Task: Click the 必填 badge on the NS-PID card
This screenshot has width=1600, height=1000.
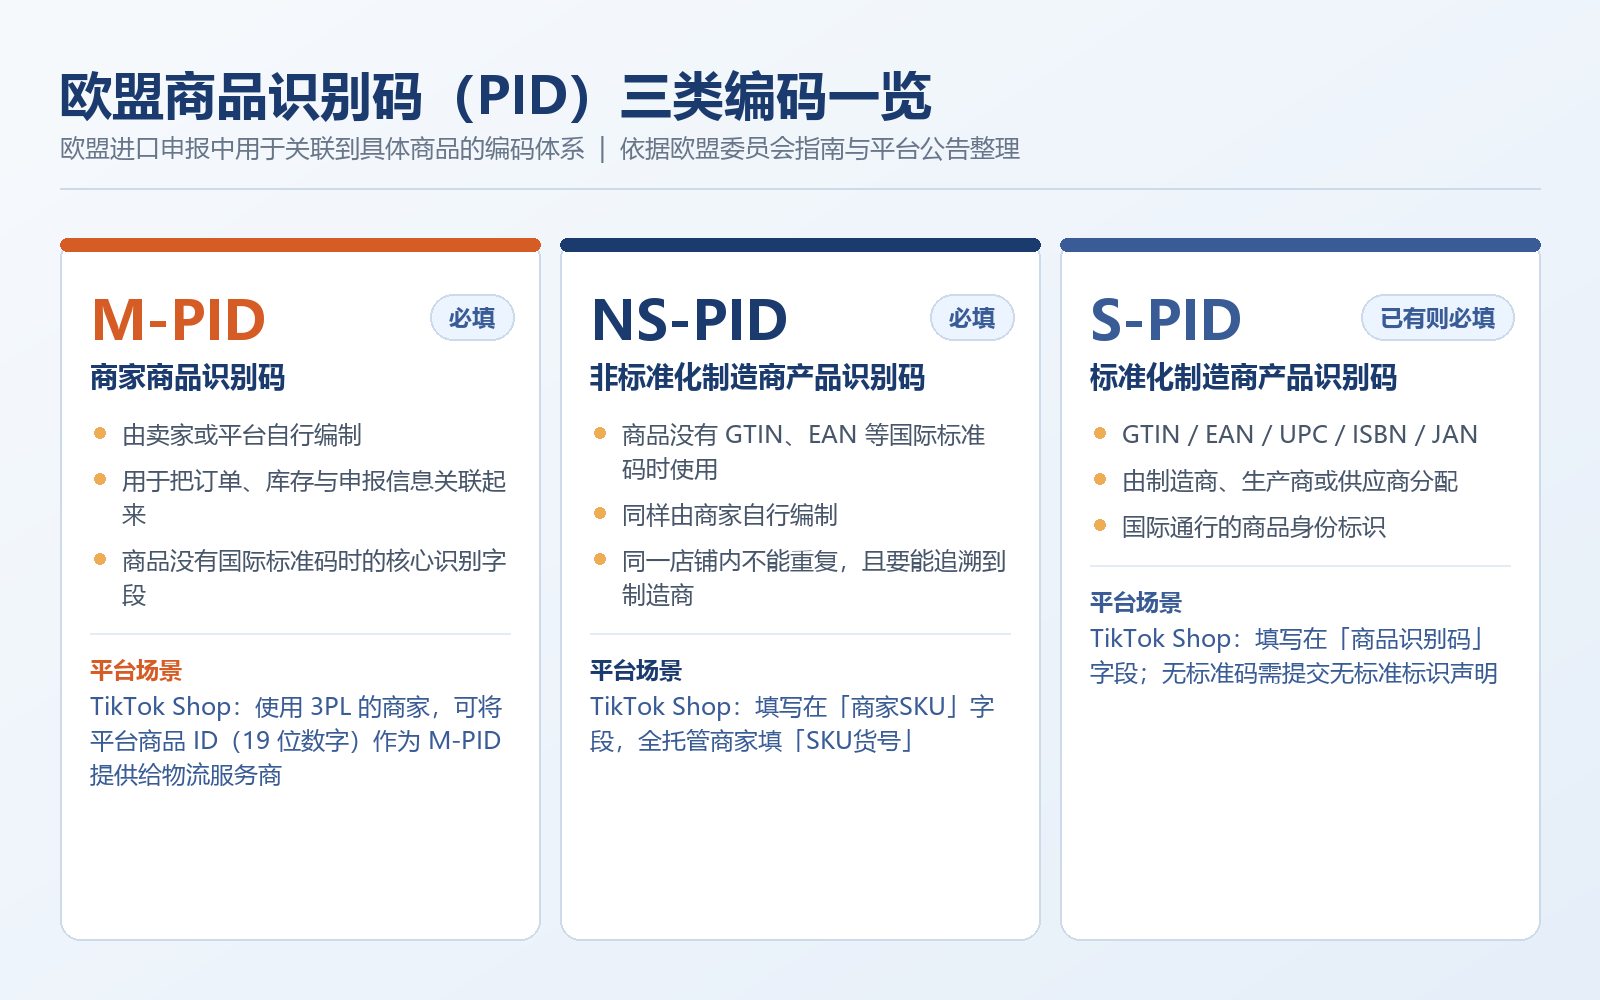Action: point(972,318)
